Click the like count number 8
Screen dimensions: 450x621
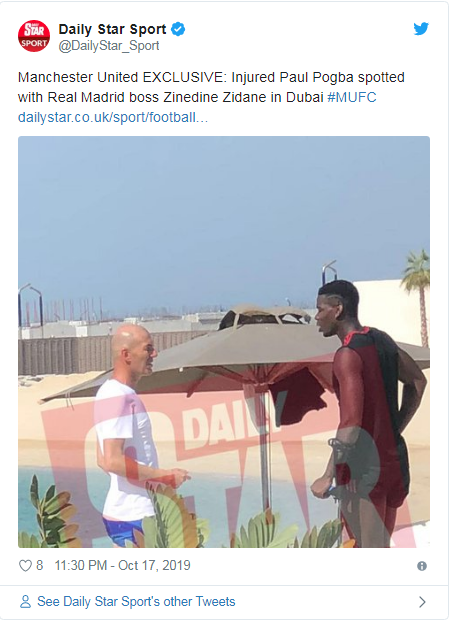40,566
